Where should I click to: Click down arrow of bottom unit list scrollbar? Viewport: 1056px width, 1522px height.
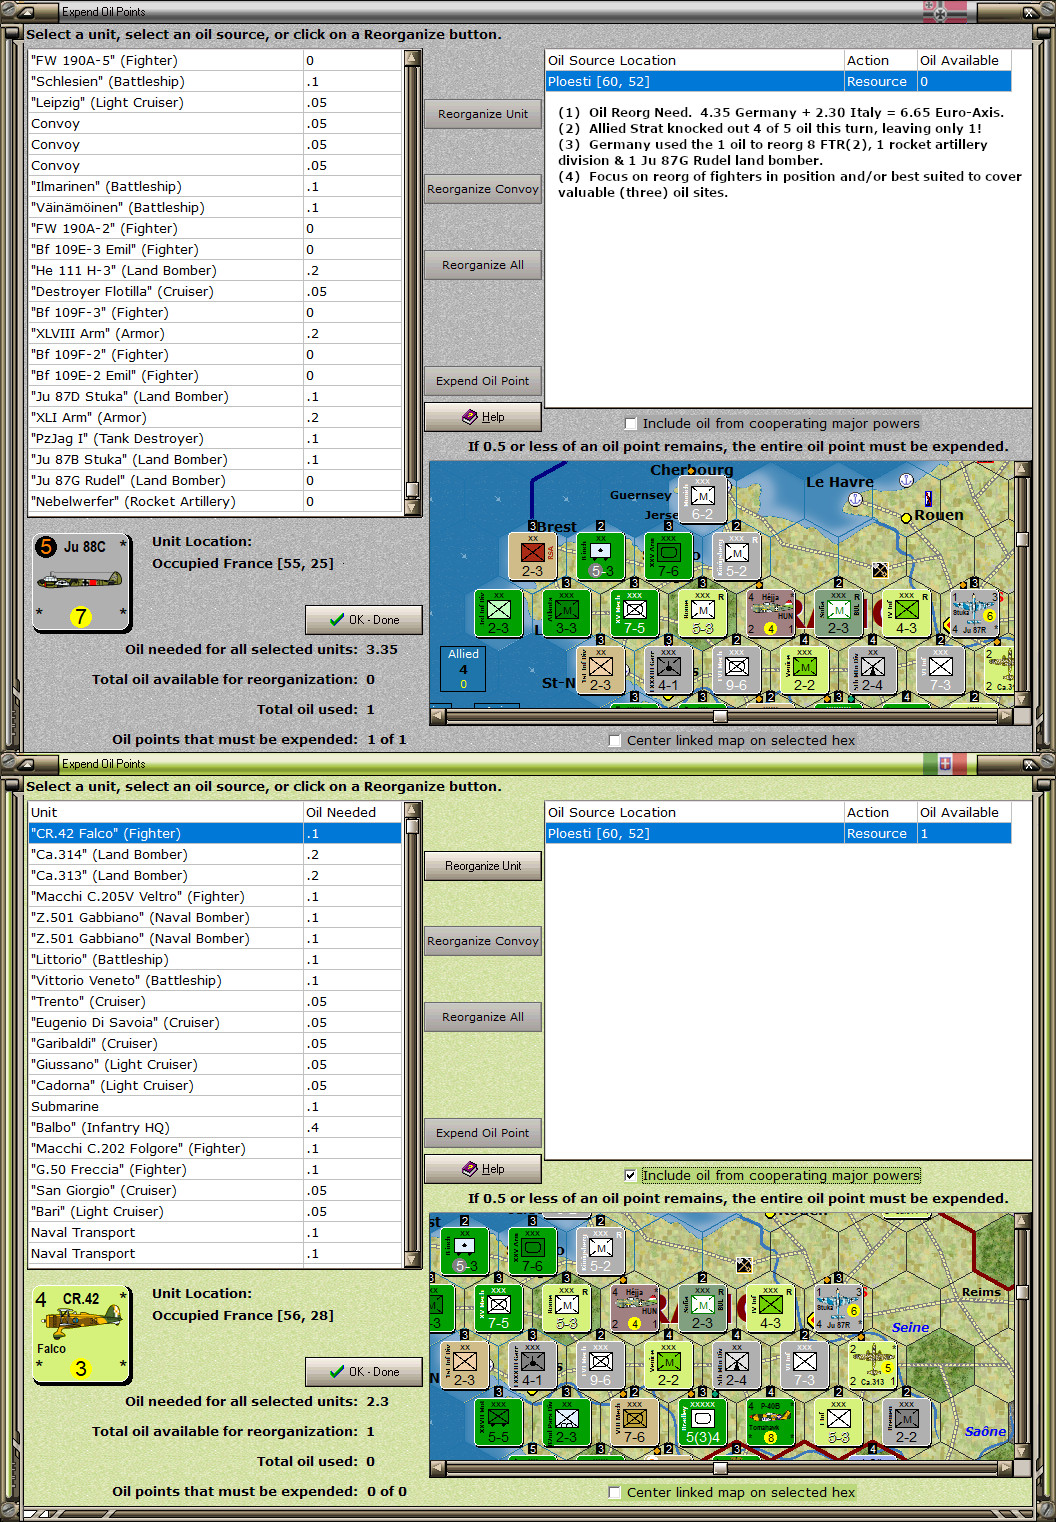tap(412, 1259)
